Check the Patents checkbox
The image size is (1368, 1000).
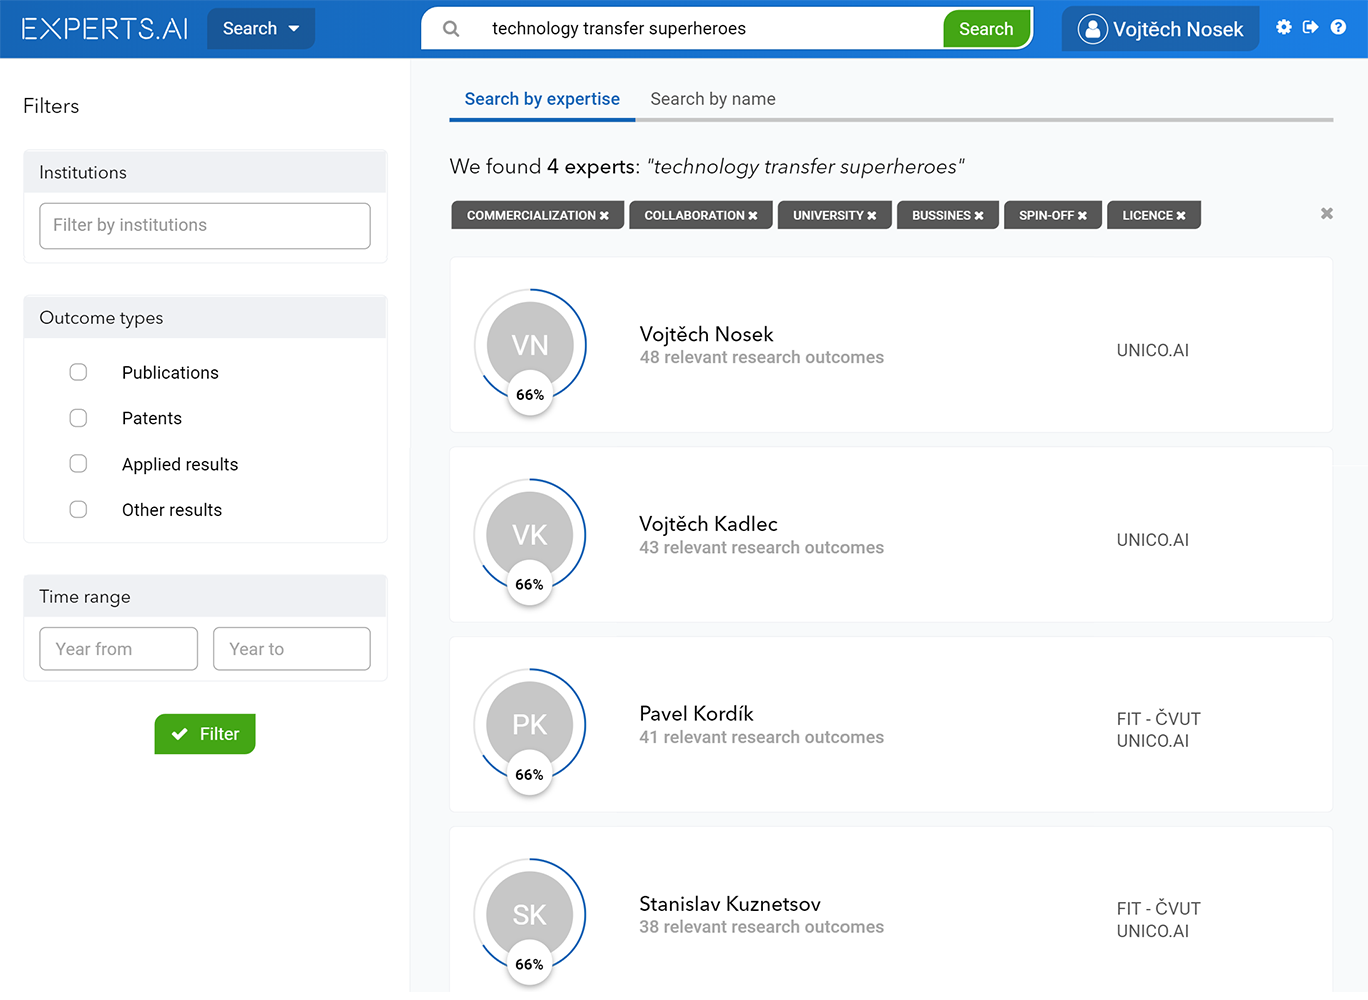(x=78, y=418)
